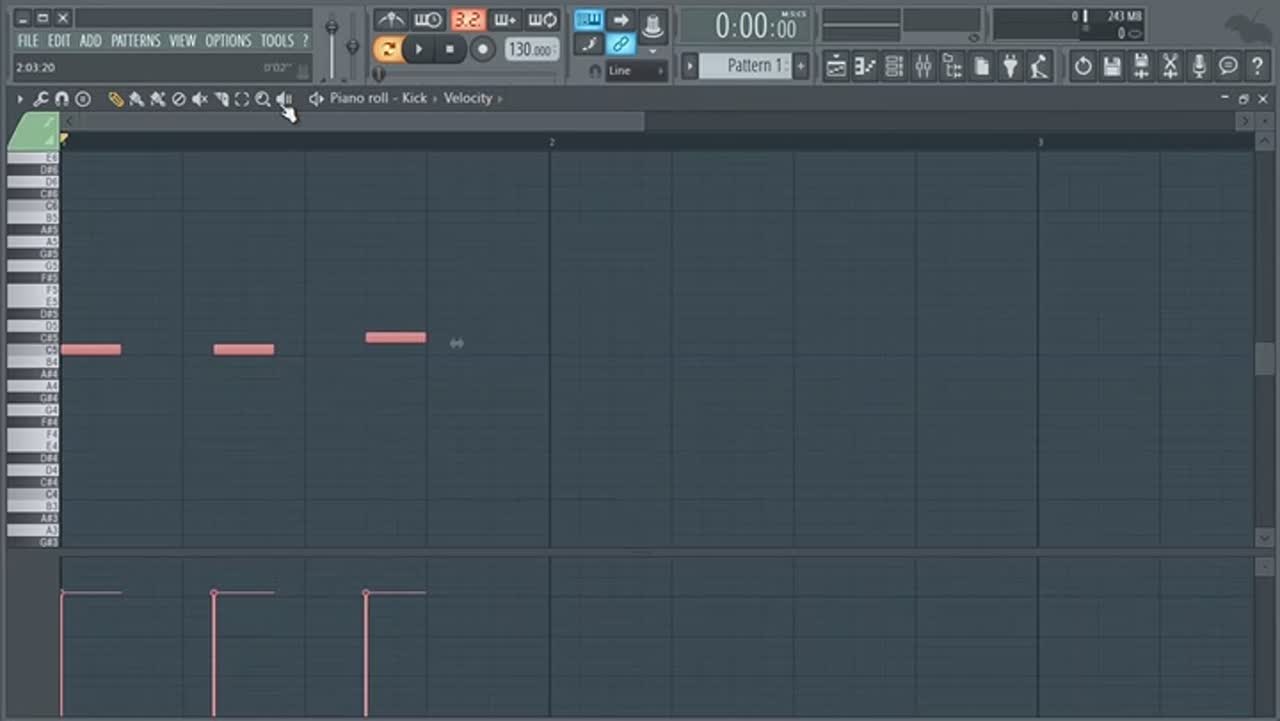Select the Zoom magnifier tool

(262, 99)
